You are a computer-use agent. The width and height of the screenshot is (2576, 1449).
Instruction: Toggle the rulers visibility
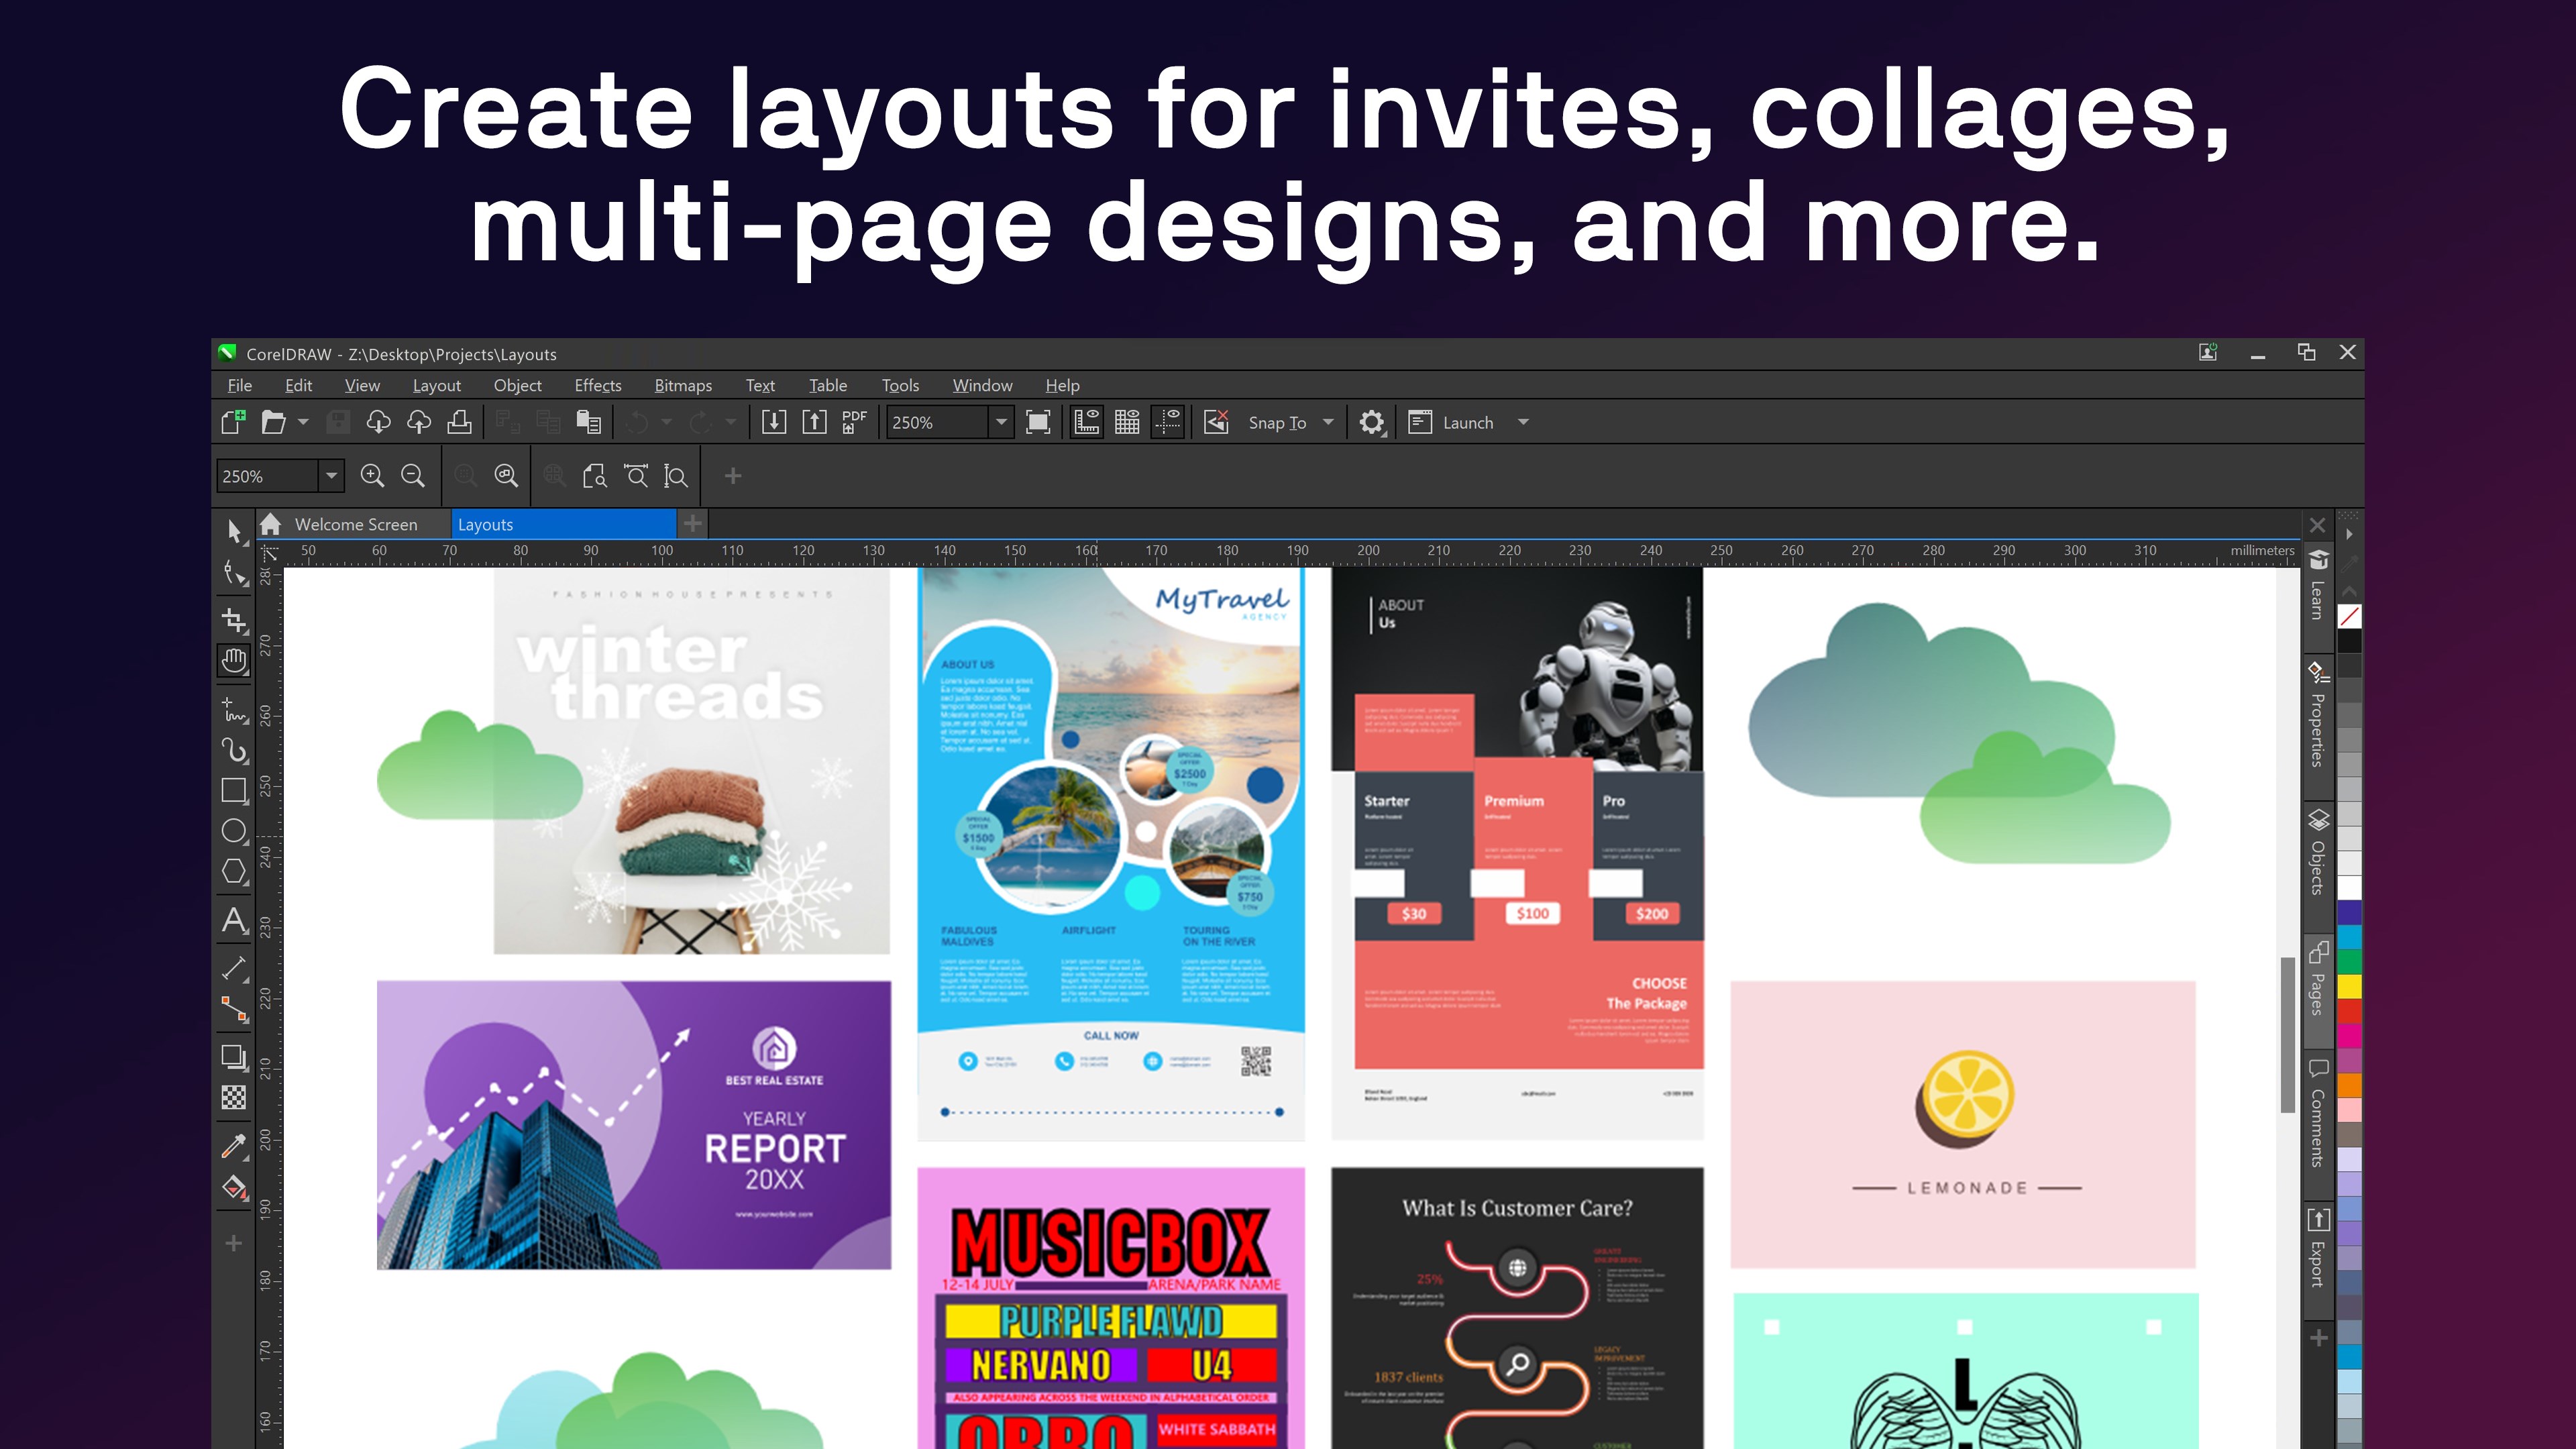coord(1086,422)
